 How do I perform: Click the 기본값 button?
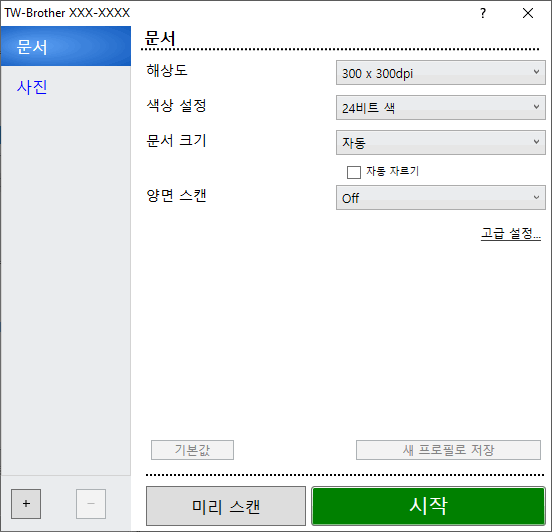[192, 450]
